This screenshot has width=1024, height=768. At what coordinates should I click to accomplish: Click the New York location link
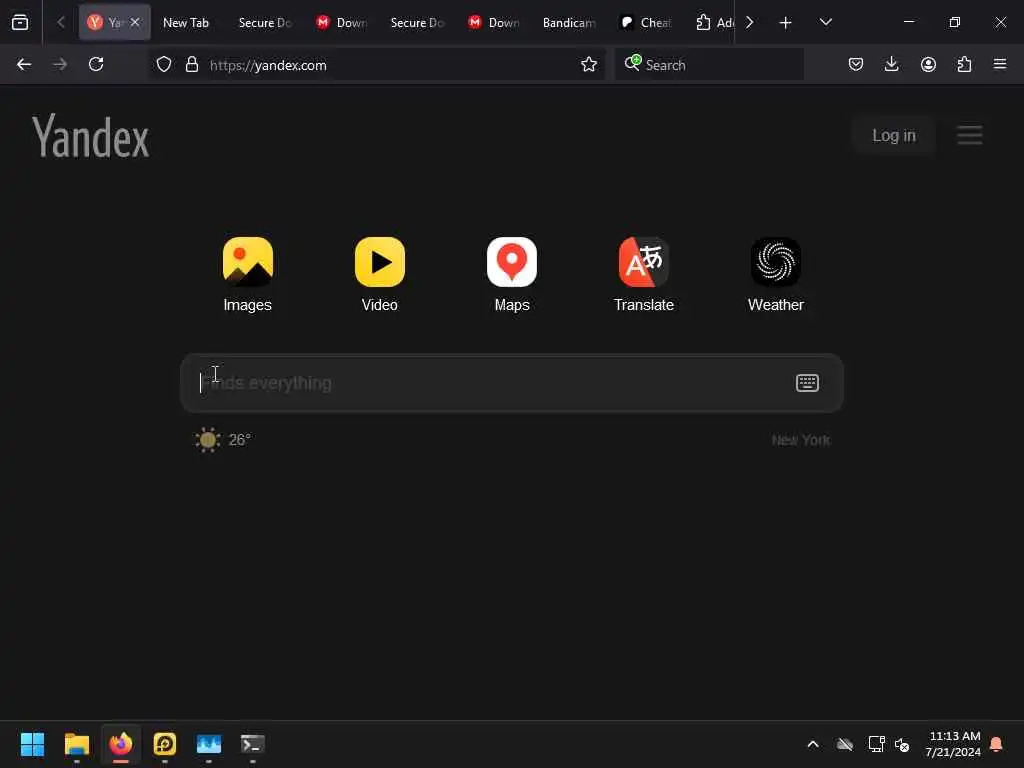pos(801,440)
